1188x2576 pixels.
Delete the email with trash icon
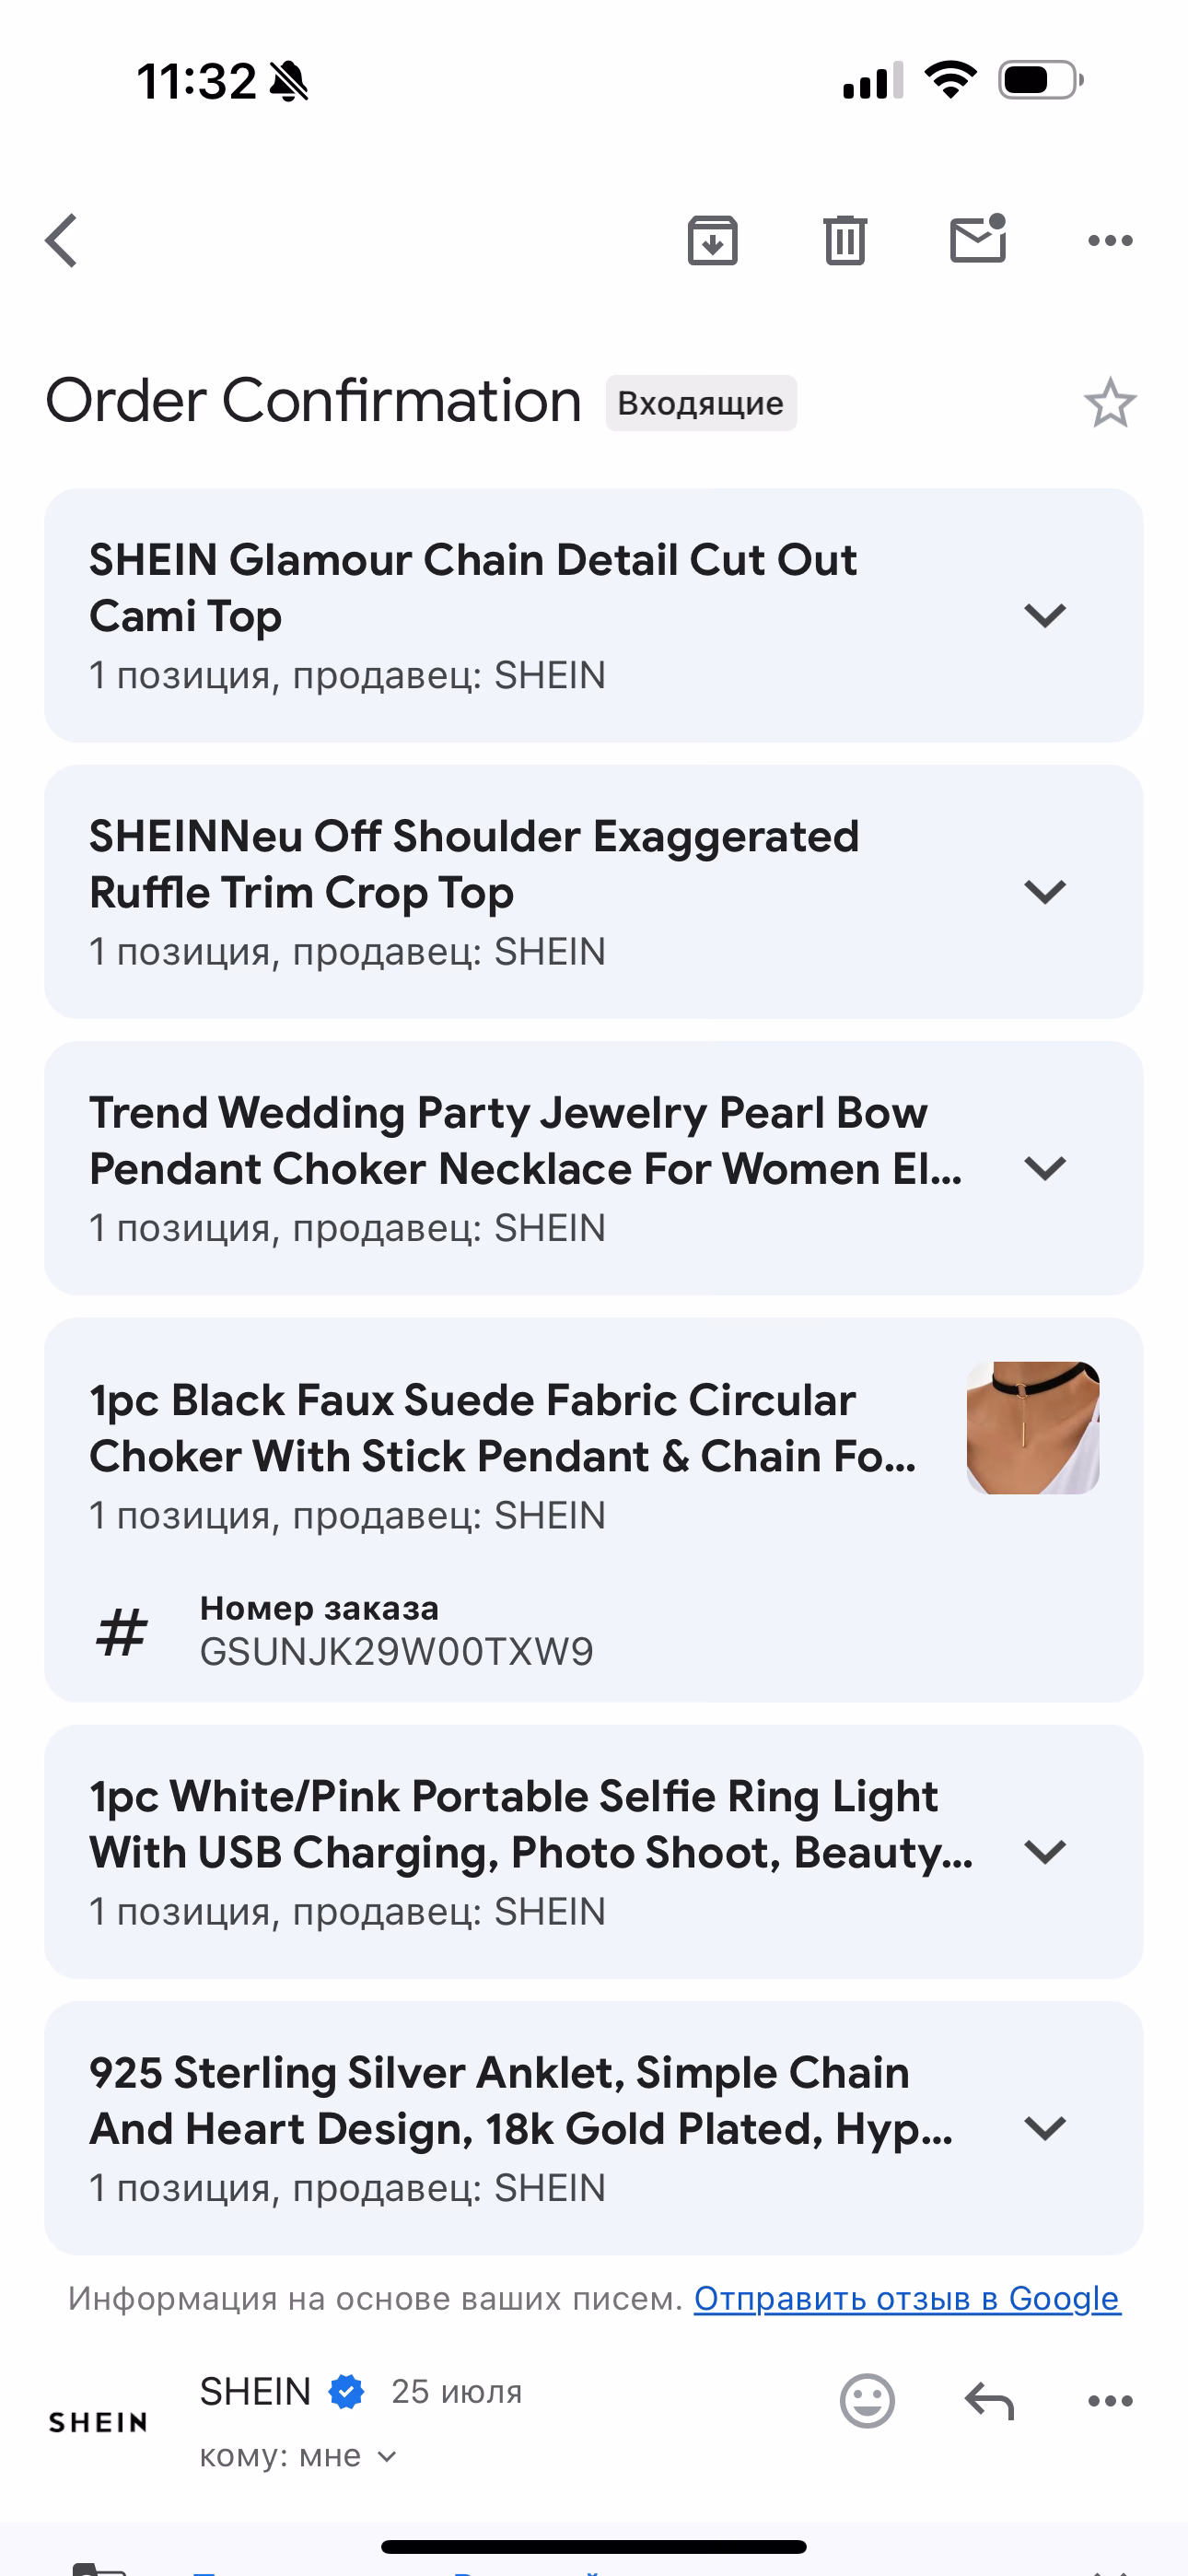click(845, 241)
